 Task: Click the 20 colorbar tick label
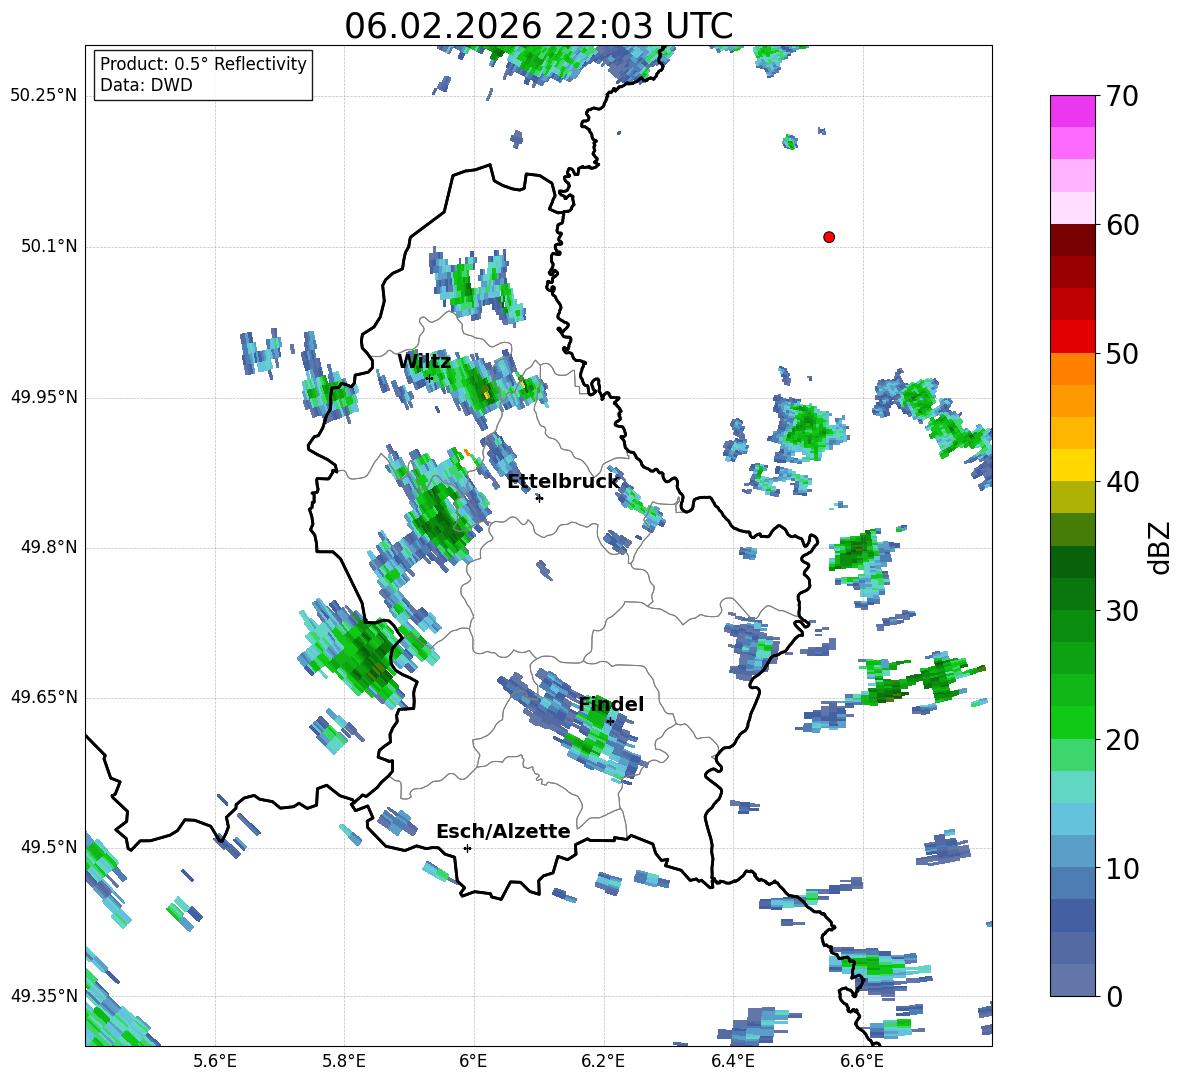pyautogui.click(x=1122, y=739)
